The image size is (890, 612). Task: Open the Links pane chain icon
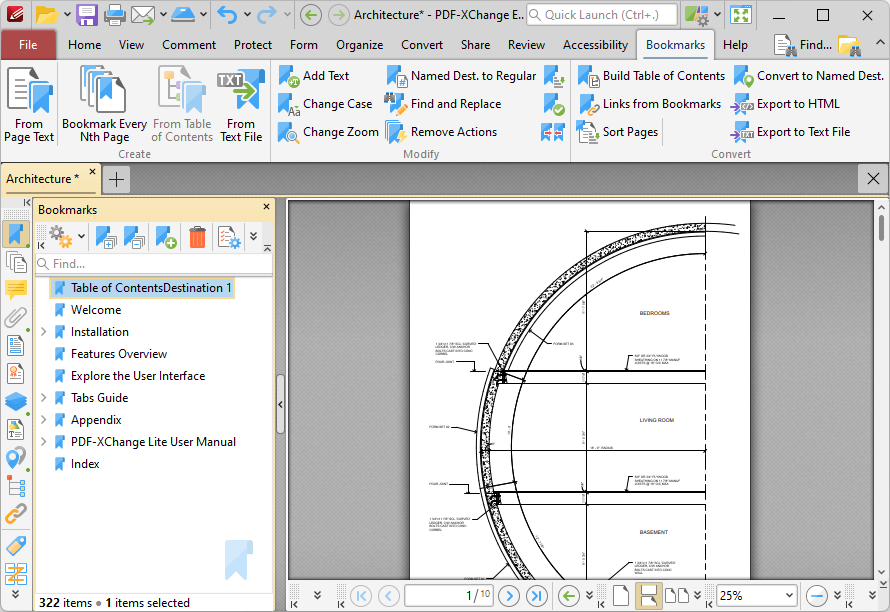(15, 513)
